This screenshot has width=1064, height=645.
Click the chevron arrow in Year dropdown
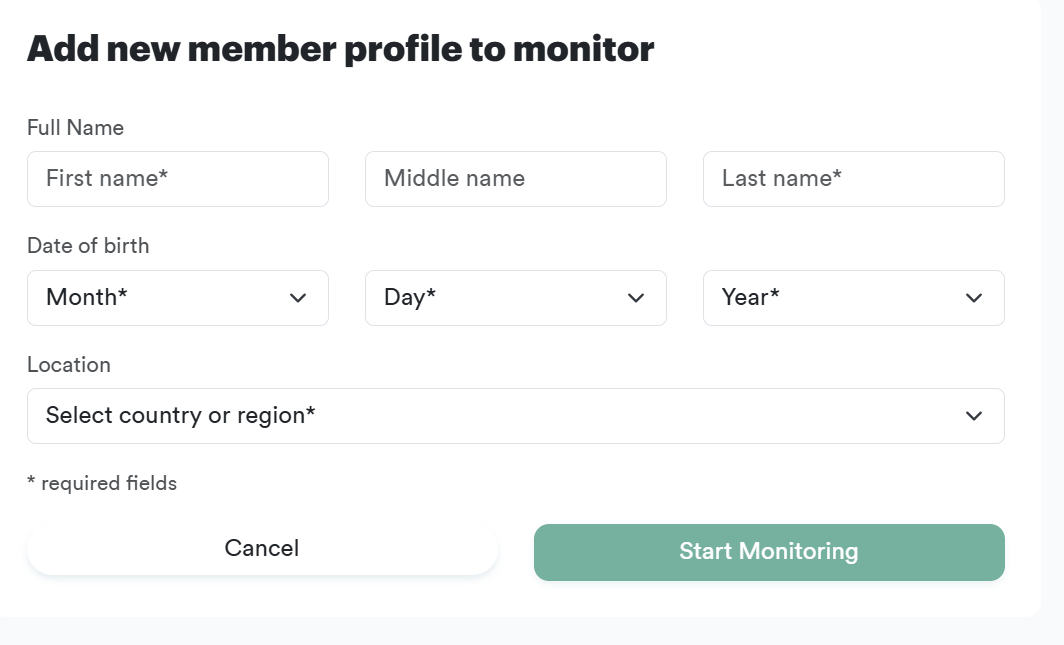(974, 298)
